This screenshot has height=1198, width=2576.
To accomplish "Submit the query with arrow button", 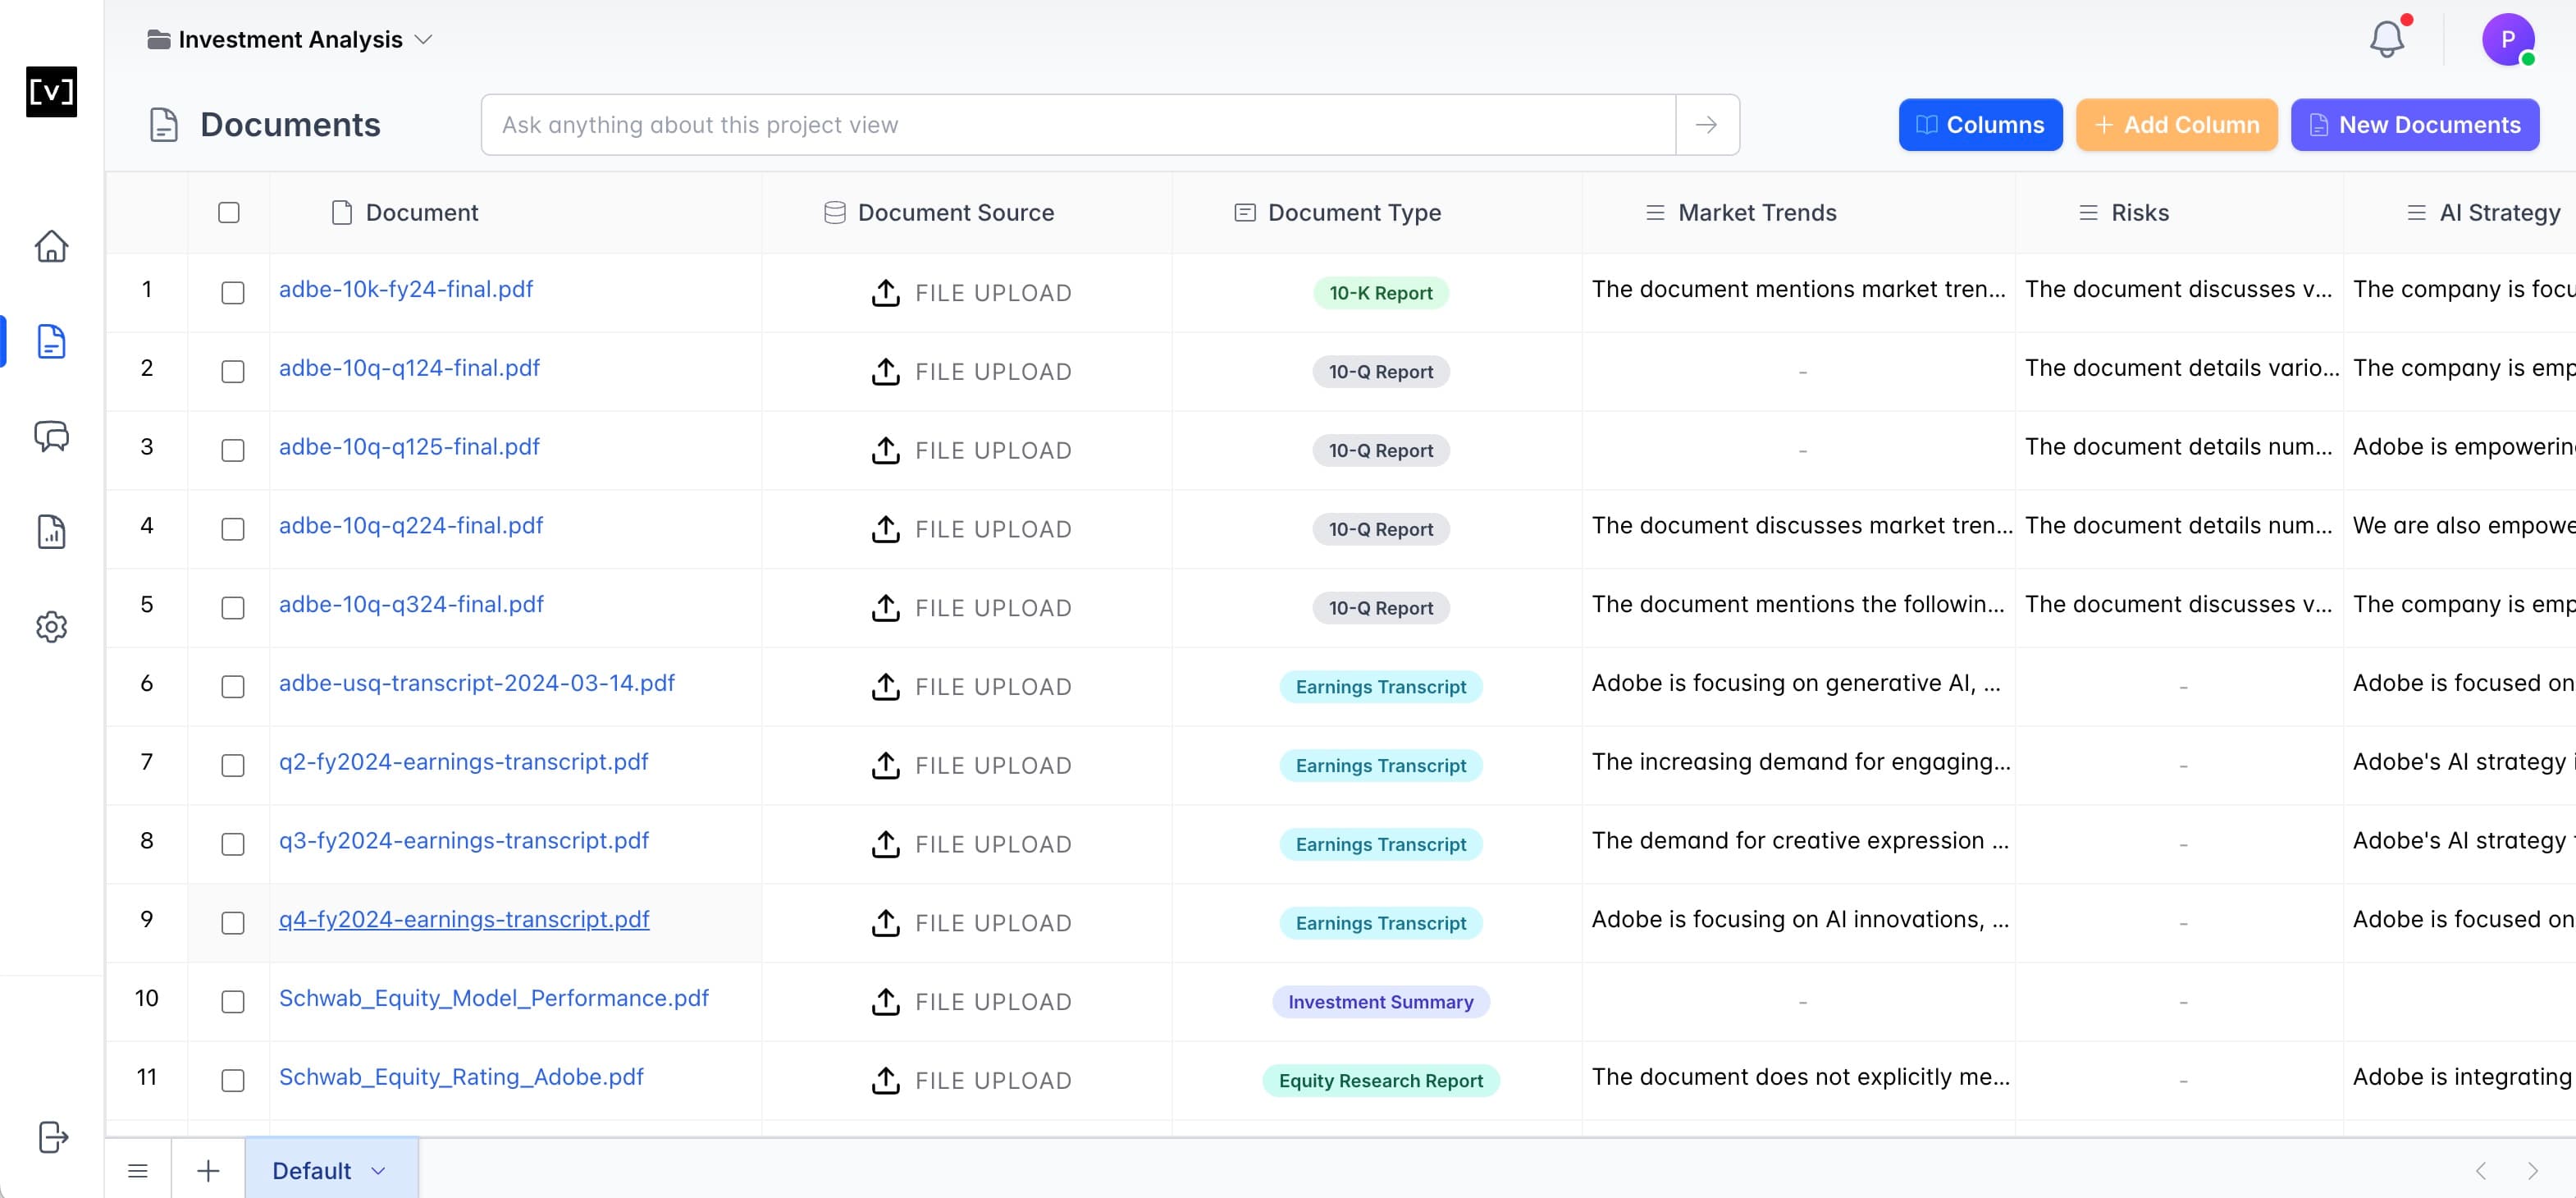I will point(1707,125).
